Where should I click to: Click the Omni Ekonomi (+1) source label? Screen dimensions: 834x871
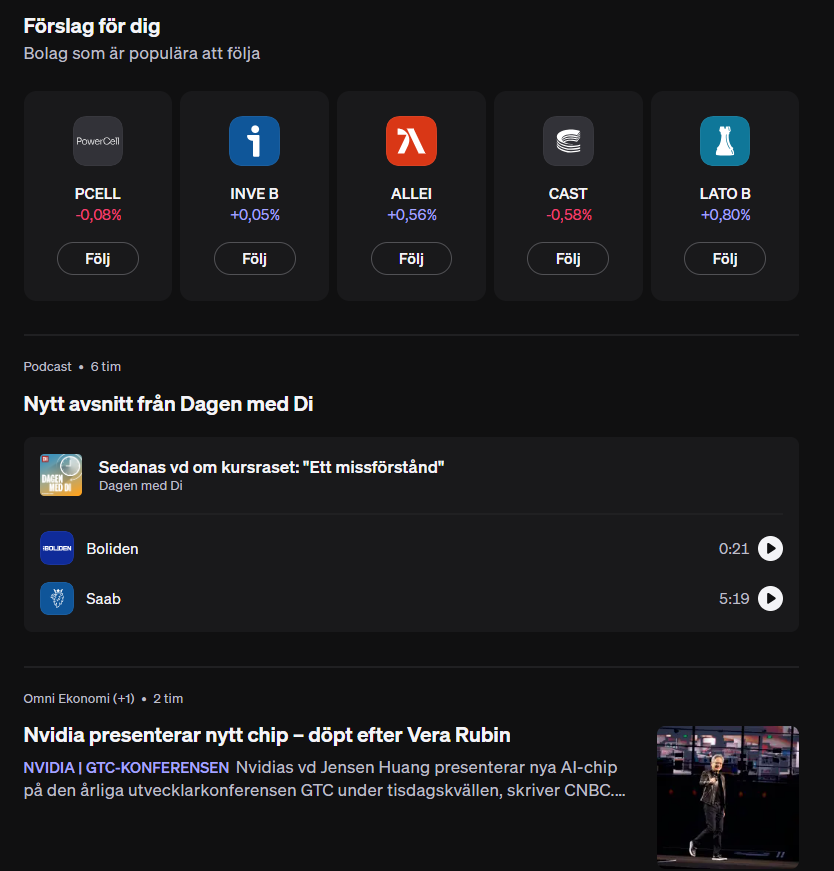tap(79, 698)
